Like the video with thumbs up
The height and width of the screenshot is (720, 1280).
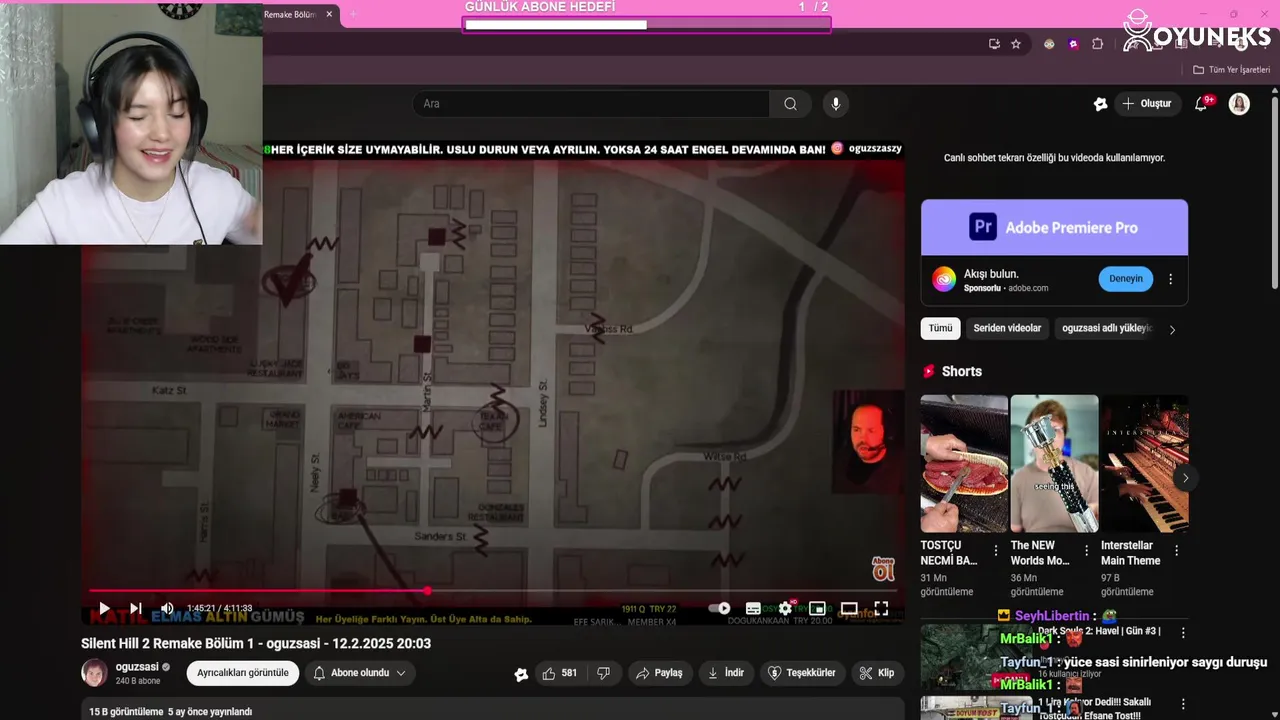coord(560,673)
